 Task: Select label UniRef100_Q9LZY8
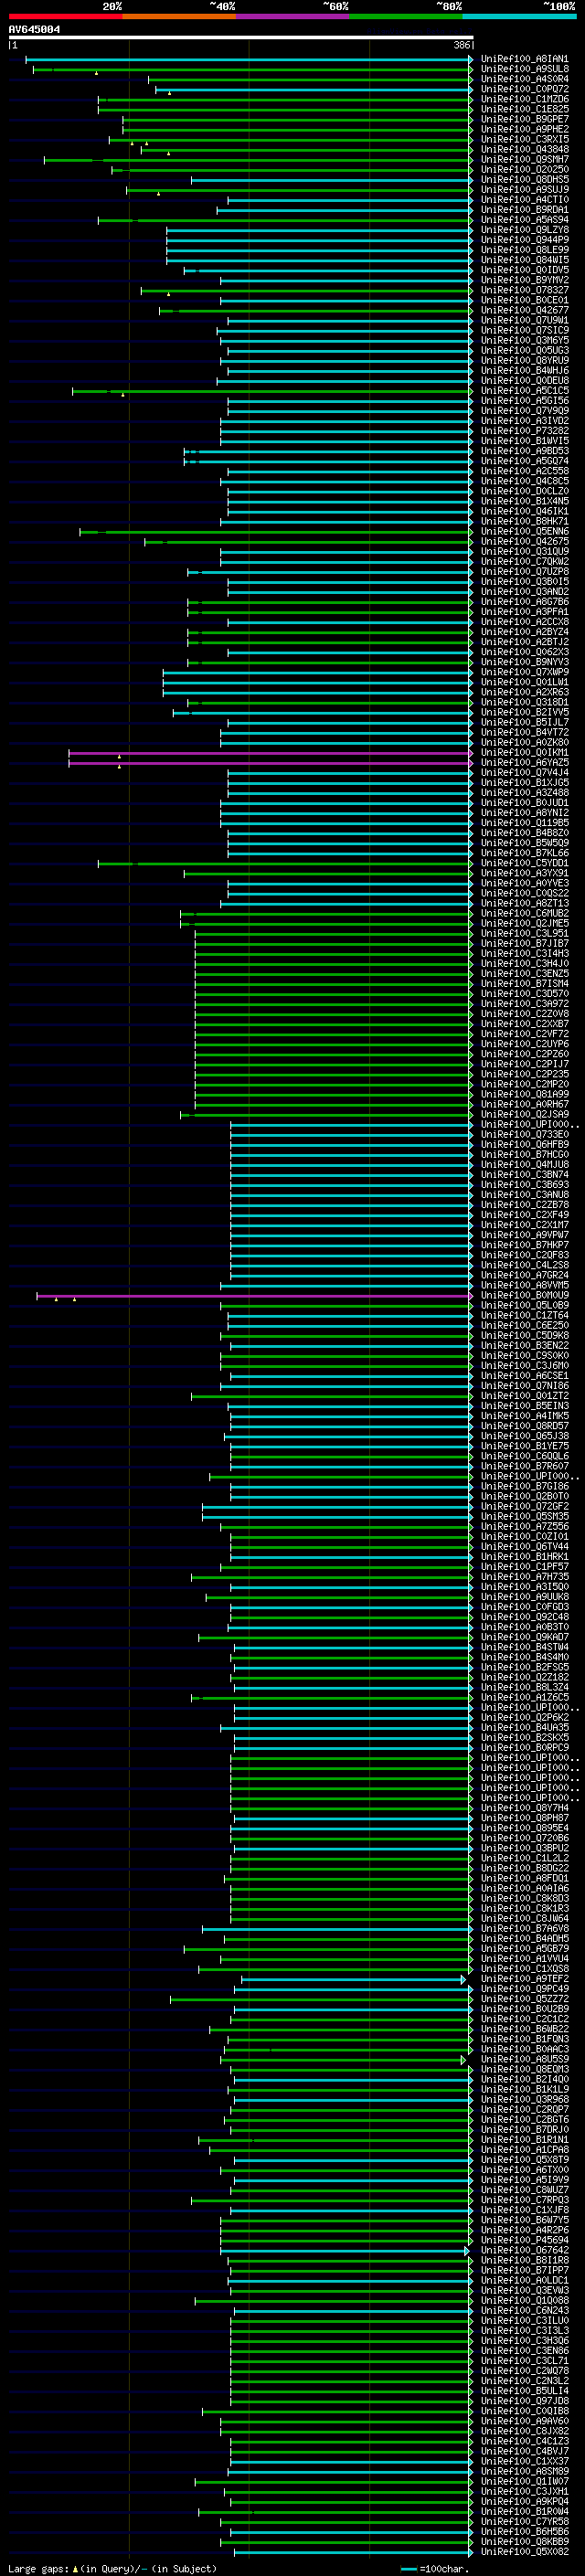pyautogui.click(x=524, y=230)
